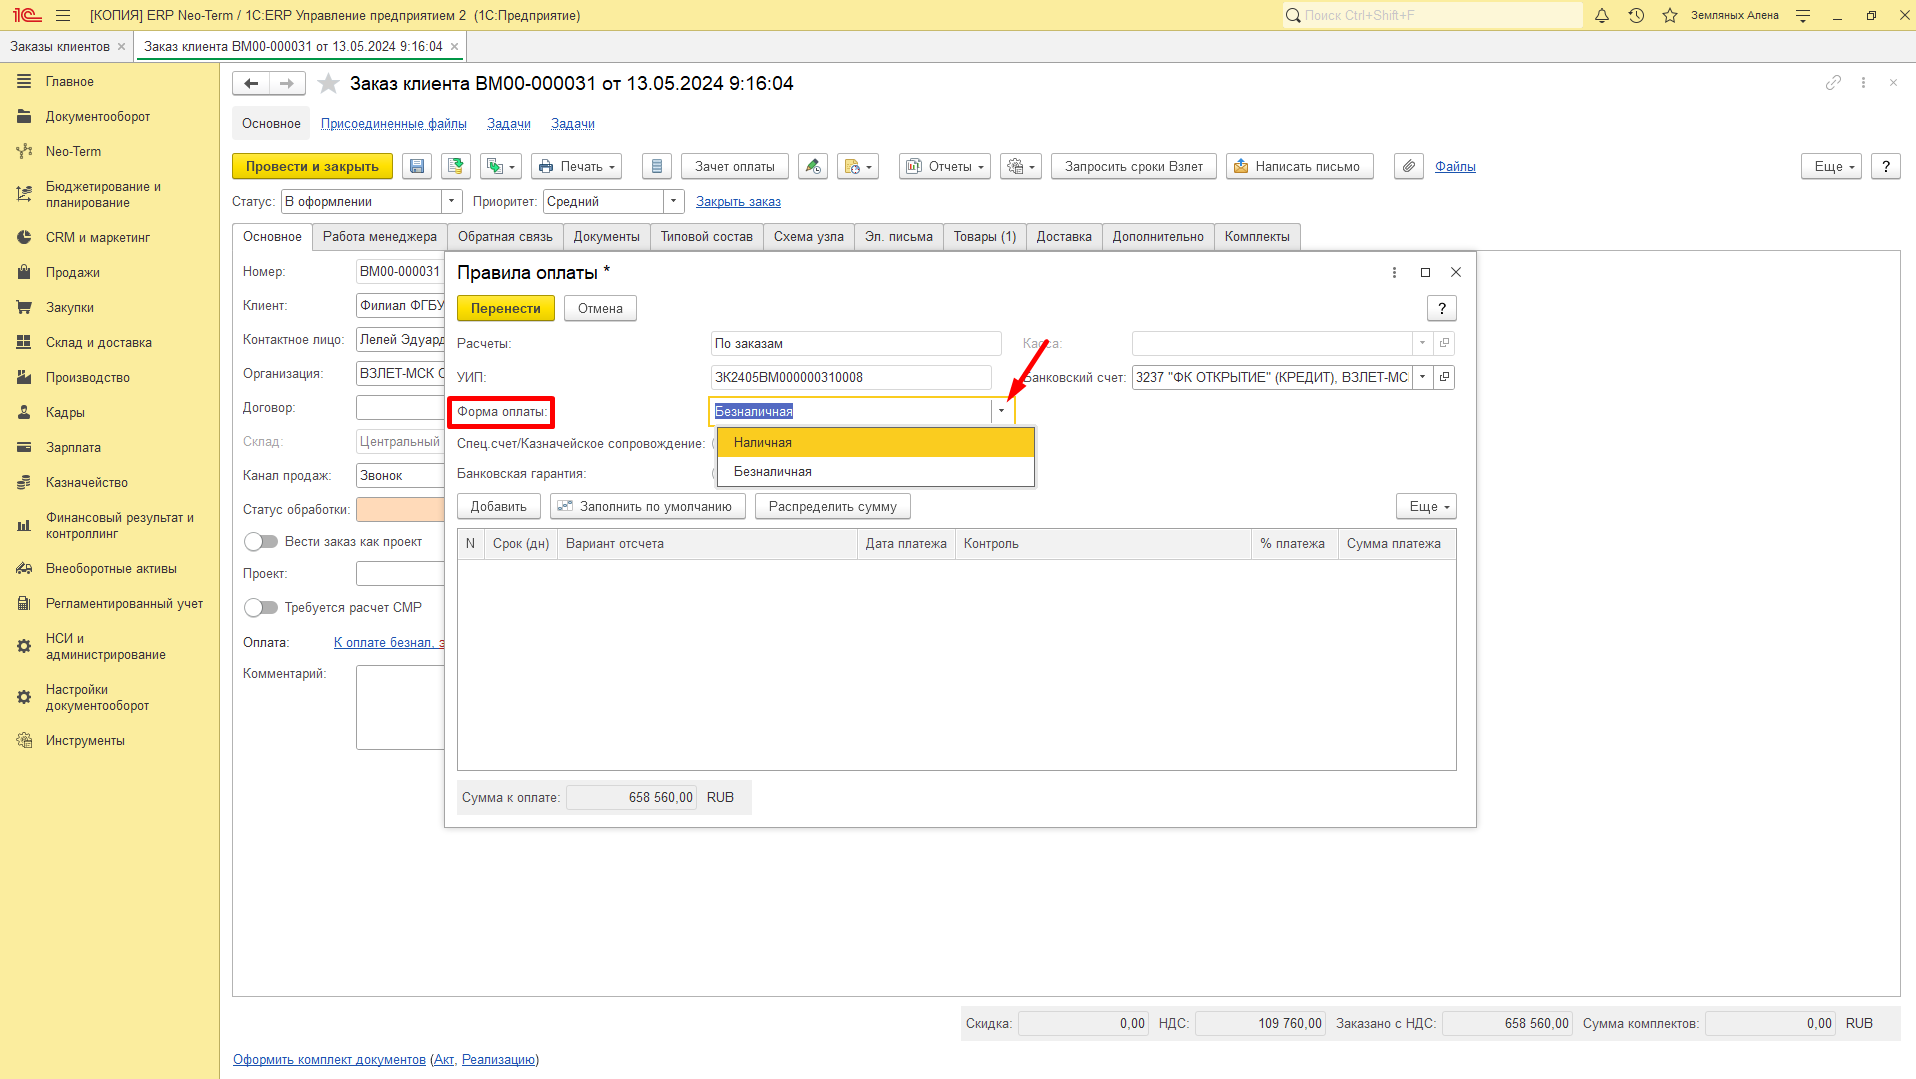This screenshot has height=1079, width=1916.
Task: Click Распределить сумму button
Action: pos(832,507)
